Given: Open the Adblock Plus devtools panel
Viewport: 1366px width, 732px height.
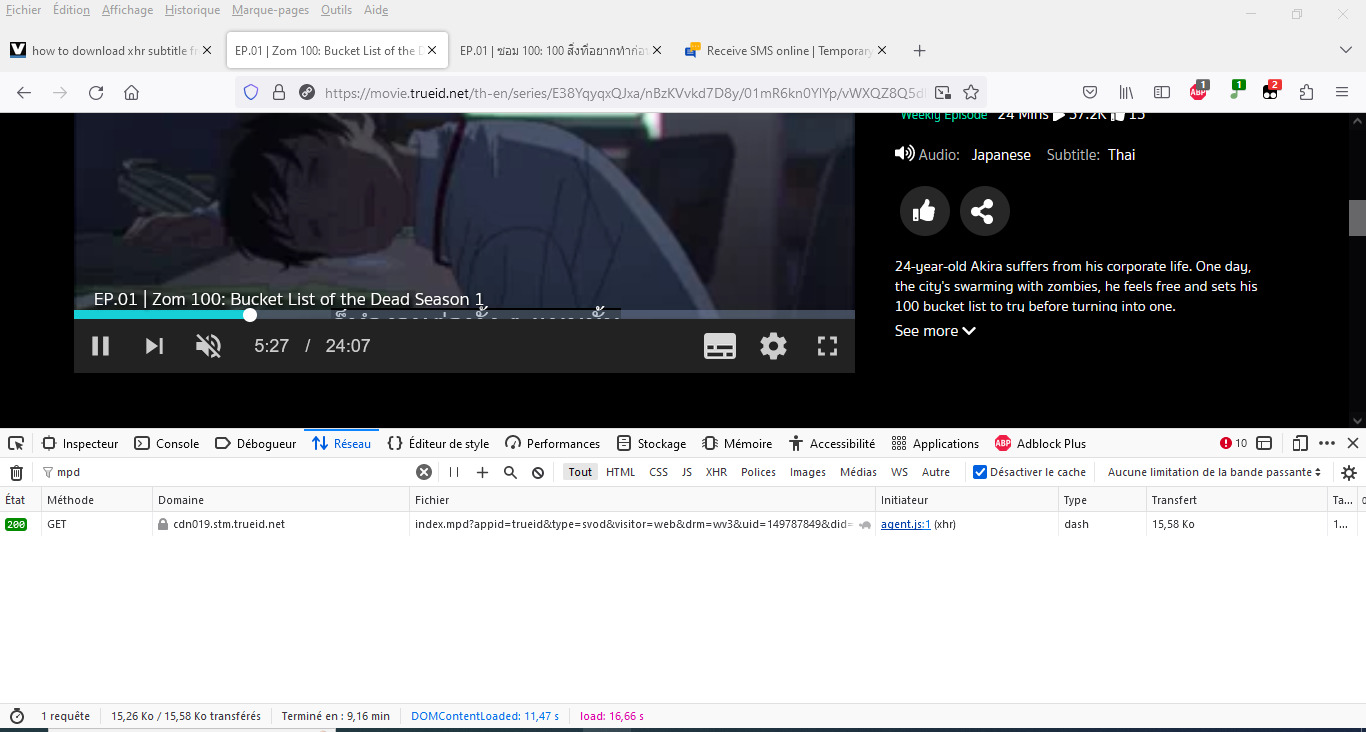Looking at the screenshot, I should 1040,444.
